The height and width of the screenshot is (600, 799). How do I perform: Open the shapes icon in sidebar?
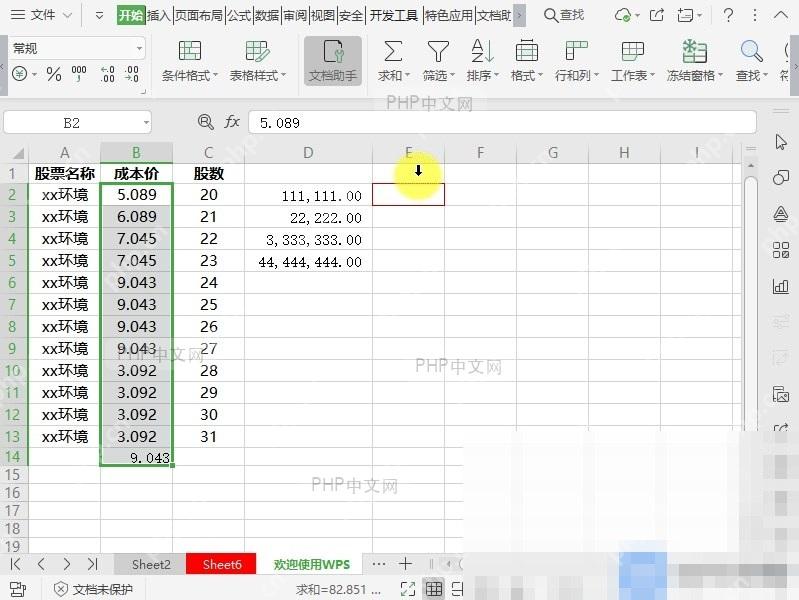(x=781, y=177)
